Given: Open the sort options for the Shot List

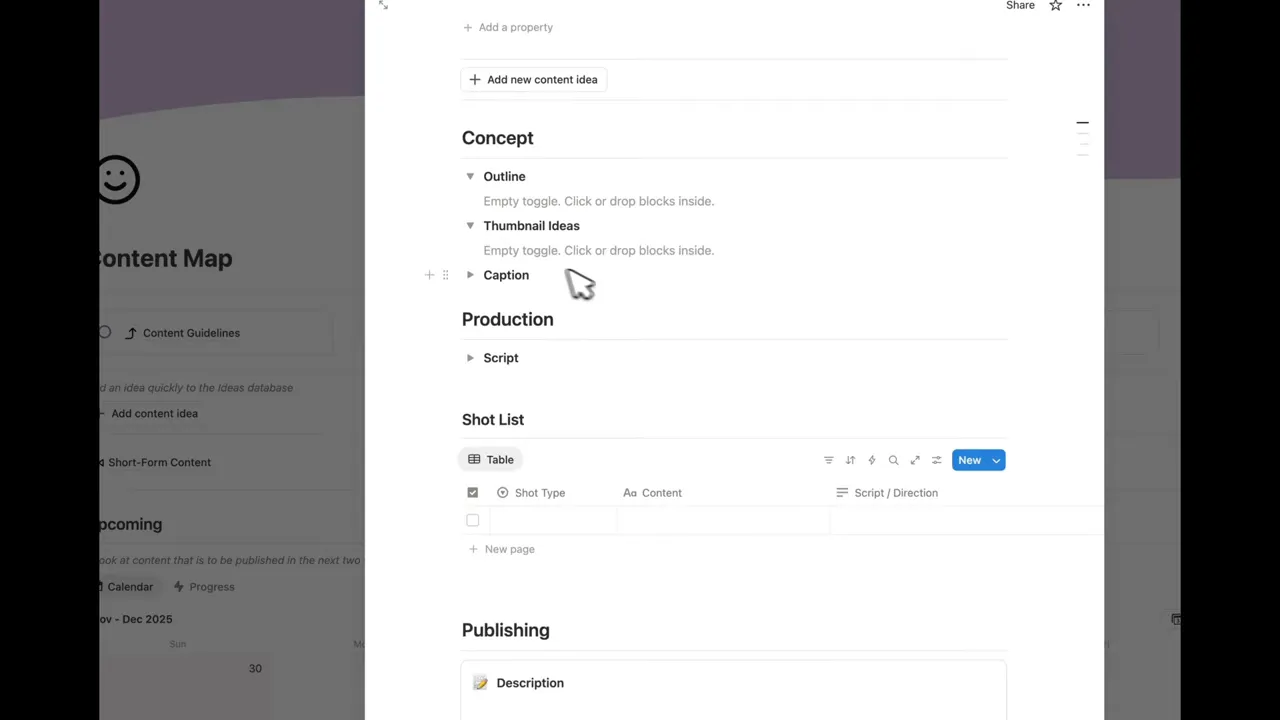Looking at the screenshot, I should [850, 460].
